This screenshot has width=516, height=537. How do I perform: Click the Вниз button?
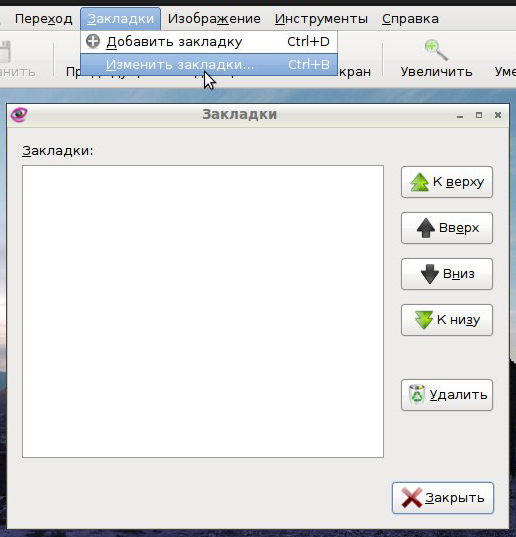(x=447, y=274)
